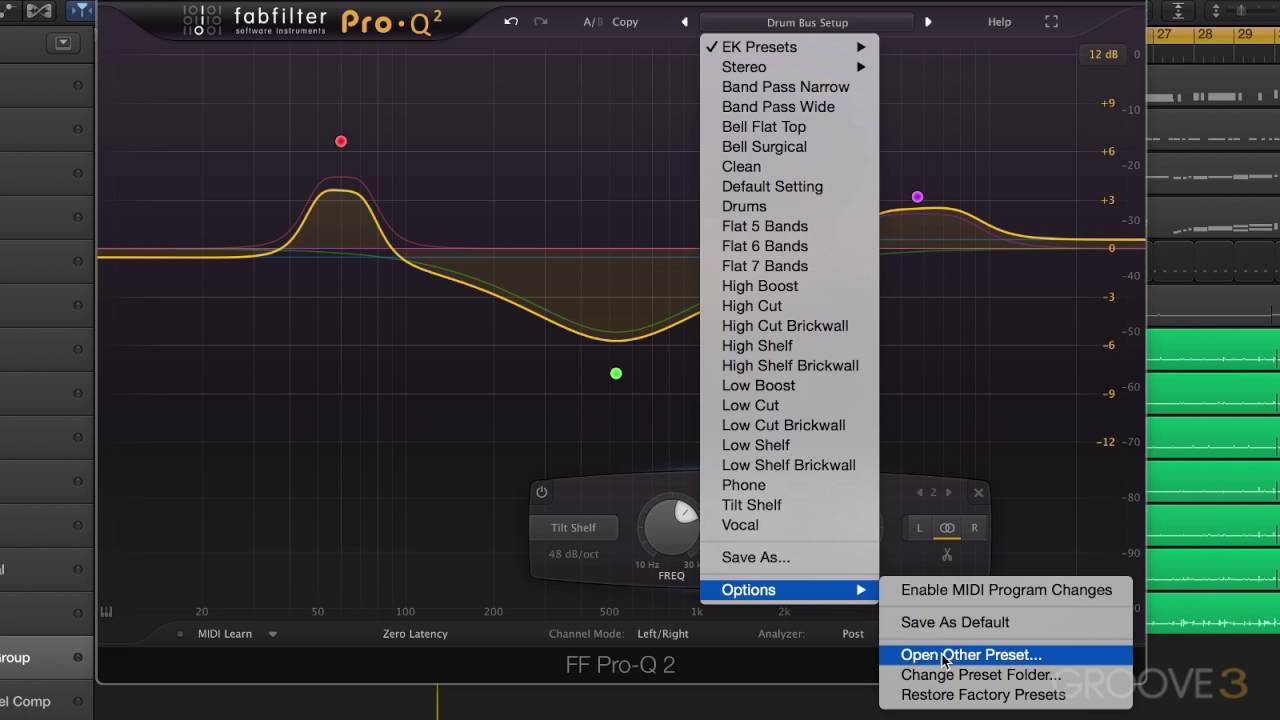Click the round button on Comp track row

click(x=78, y=701)
